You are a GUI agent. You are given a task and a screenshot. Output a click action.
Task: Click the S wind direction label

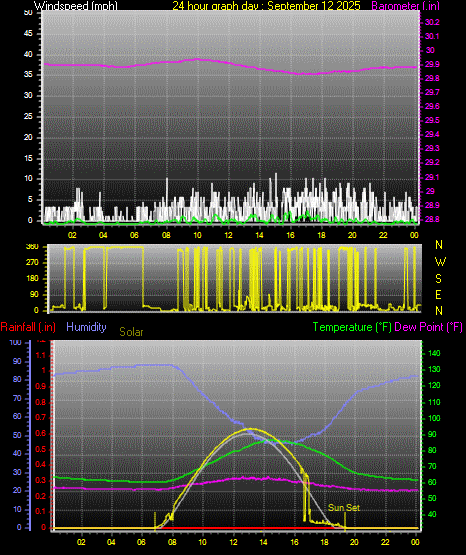(438, 279)
